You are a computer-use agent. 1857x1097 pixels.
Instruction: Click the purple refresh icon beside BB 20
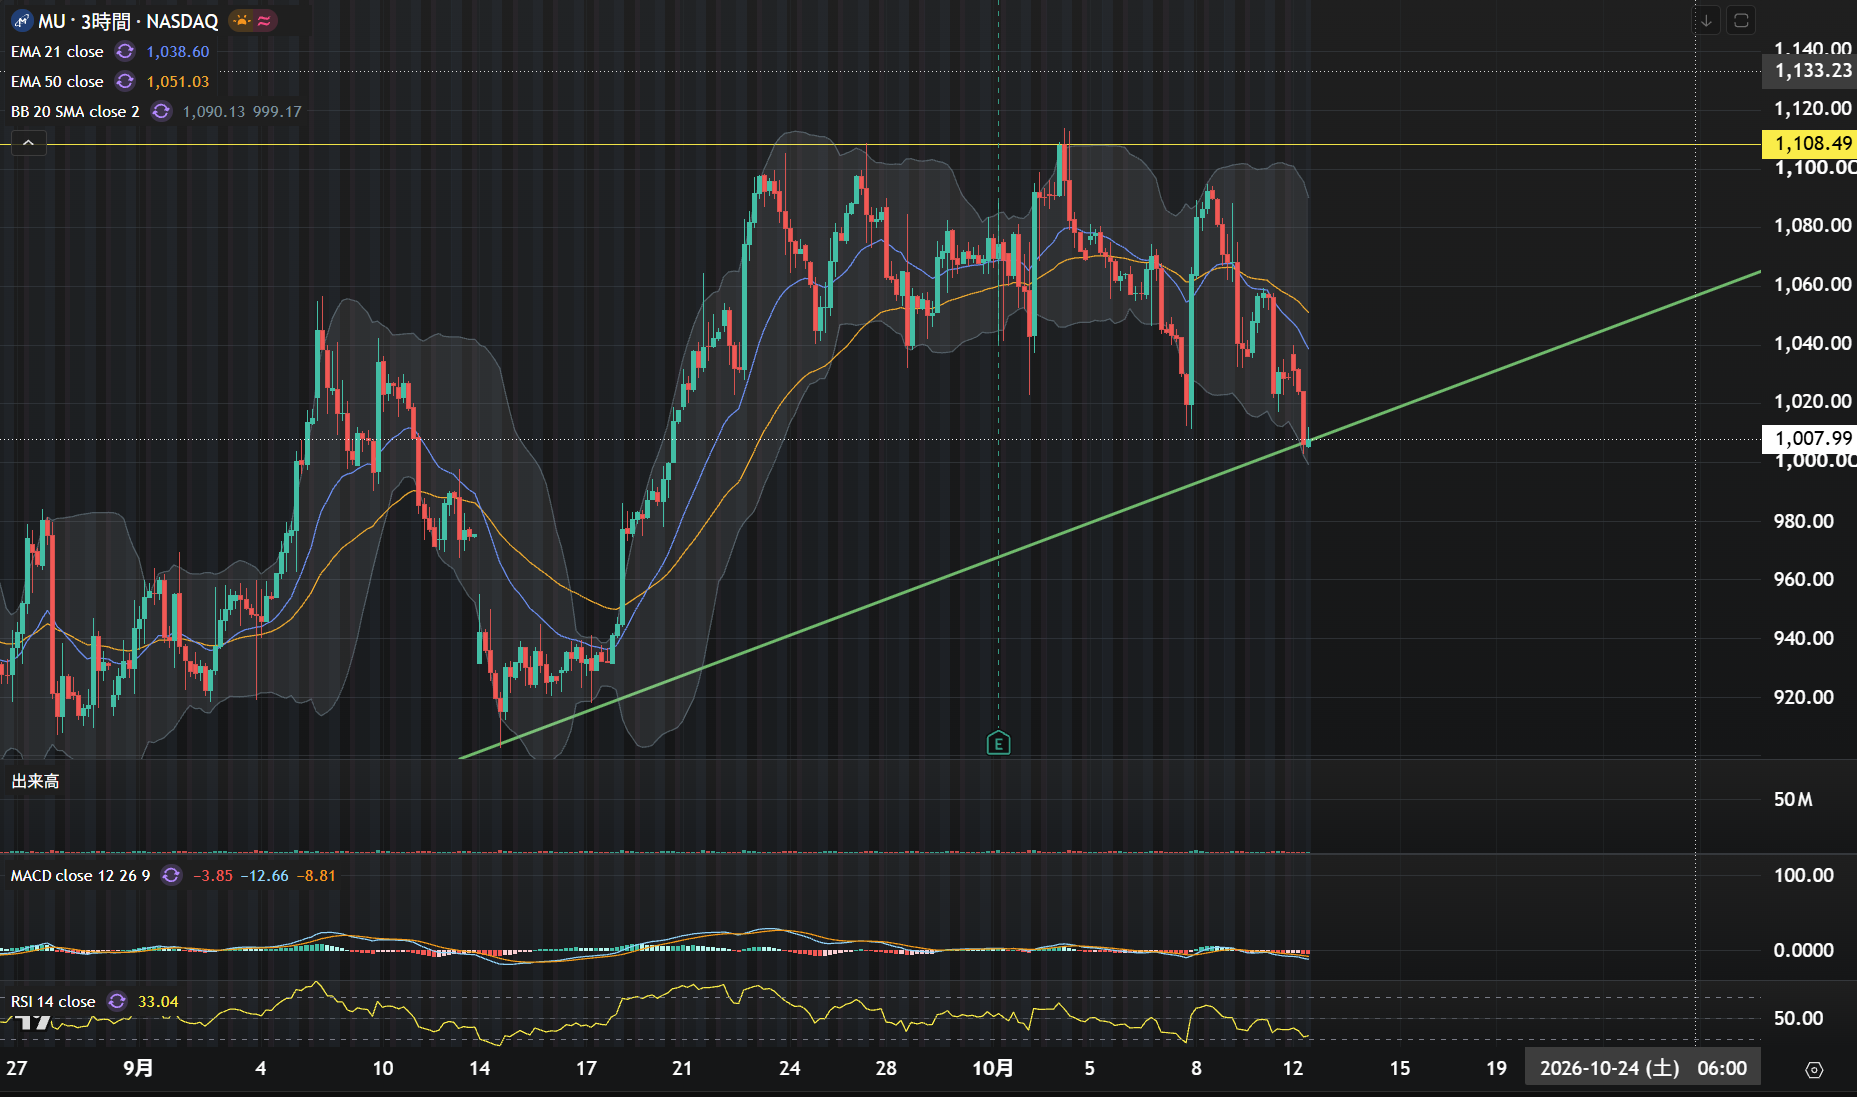click(161, 112)
